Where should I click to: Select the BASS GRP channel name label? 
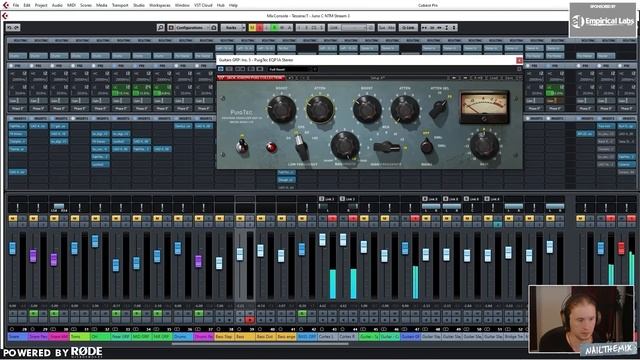tap(307, 337)
